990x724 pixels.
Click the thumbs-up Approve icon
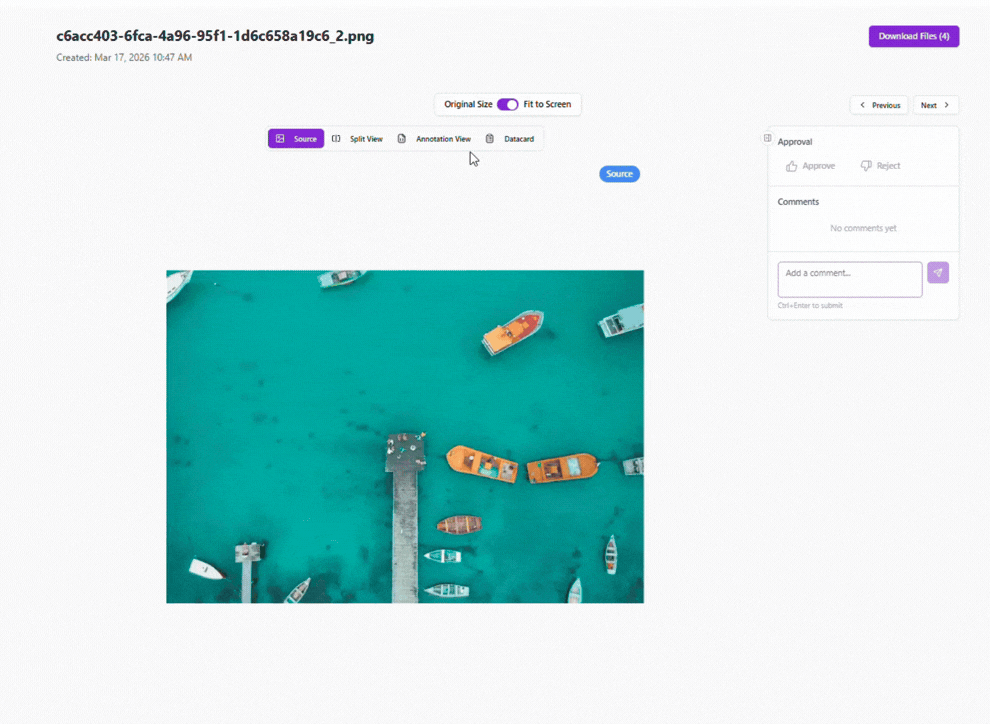click(791, 166)
